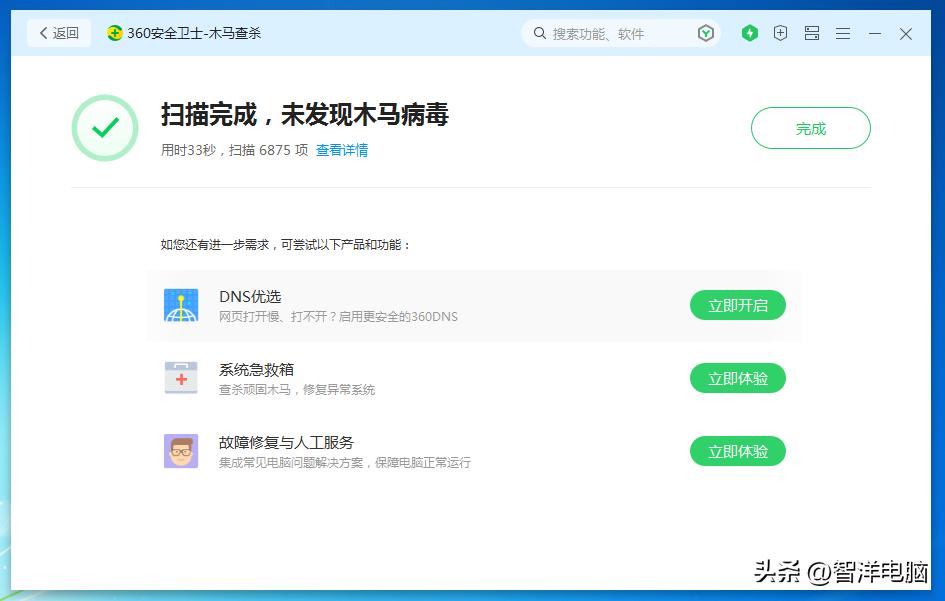Open 查看详情 scan details link

click(343, 150)
